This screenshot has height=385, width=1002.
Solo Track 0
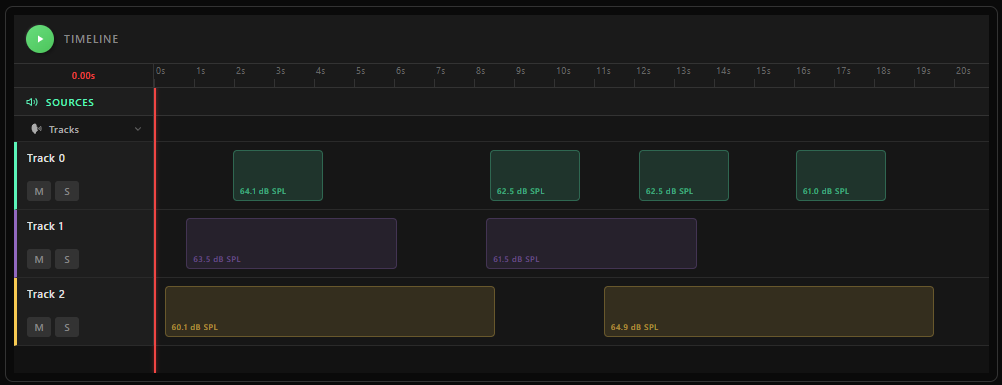click(x=67, y=191)
